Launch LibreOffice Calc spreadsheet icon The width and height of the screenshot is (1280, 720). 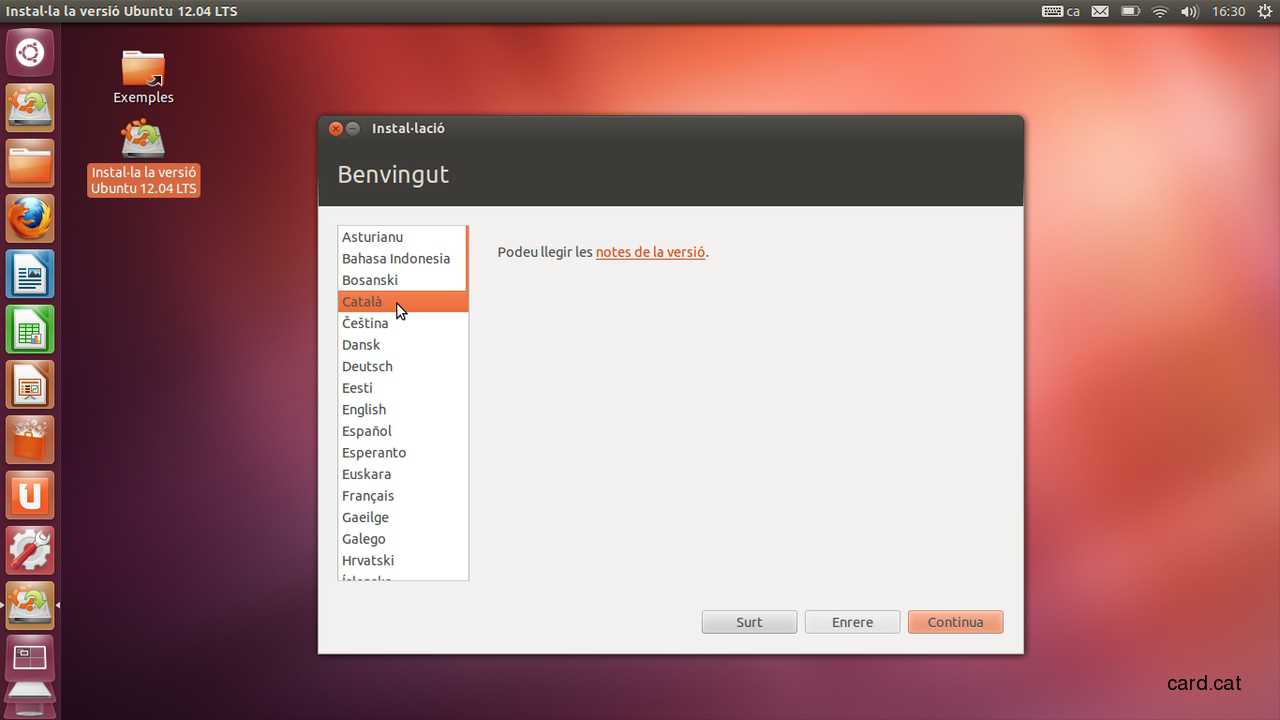pyautogui.click(x=30, y=329)
